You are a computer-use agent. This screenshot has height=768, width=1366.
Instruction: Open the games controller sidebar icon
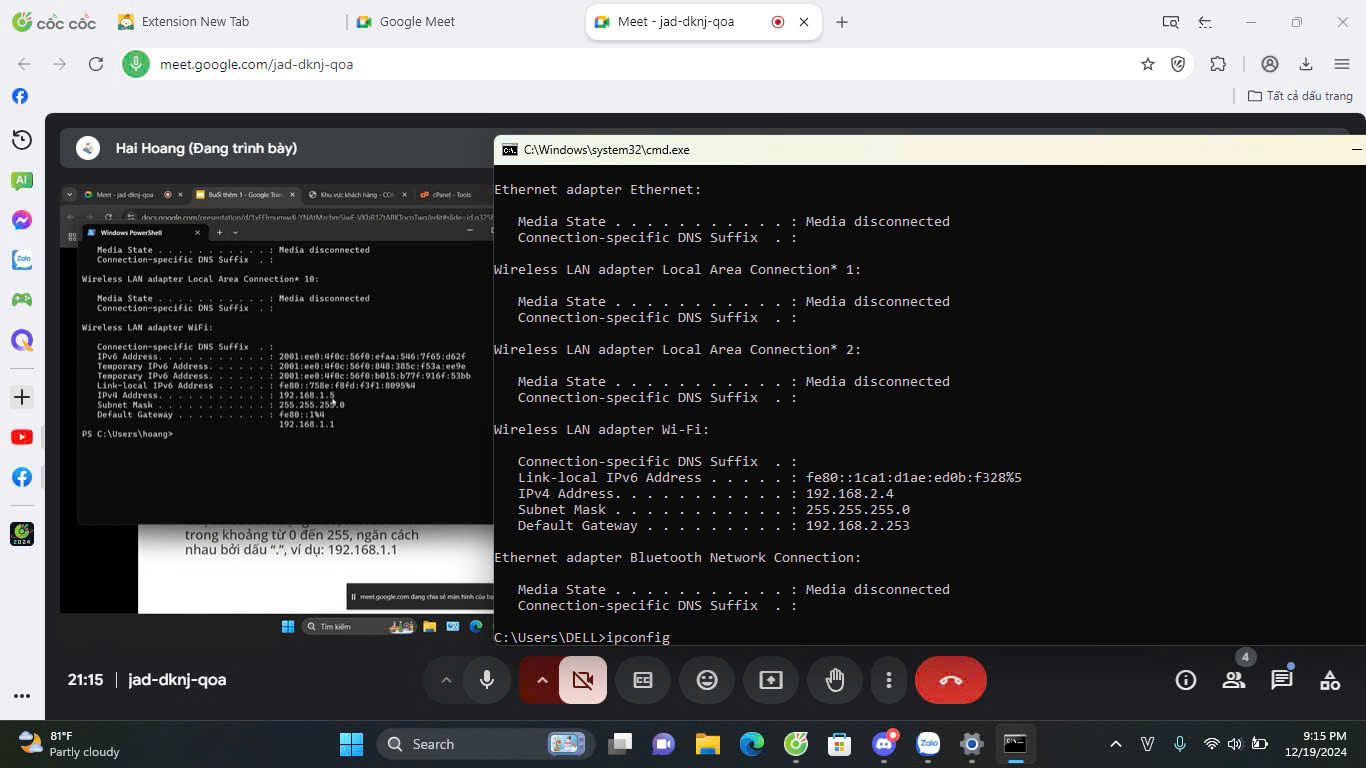pyautogui.click(x=21, y=300)
